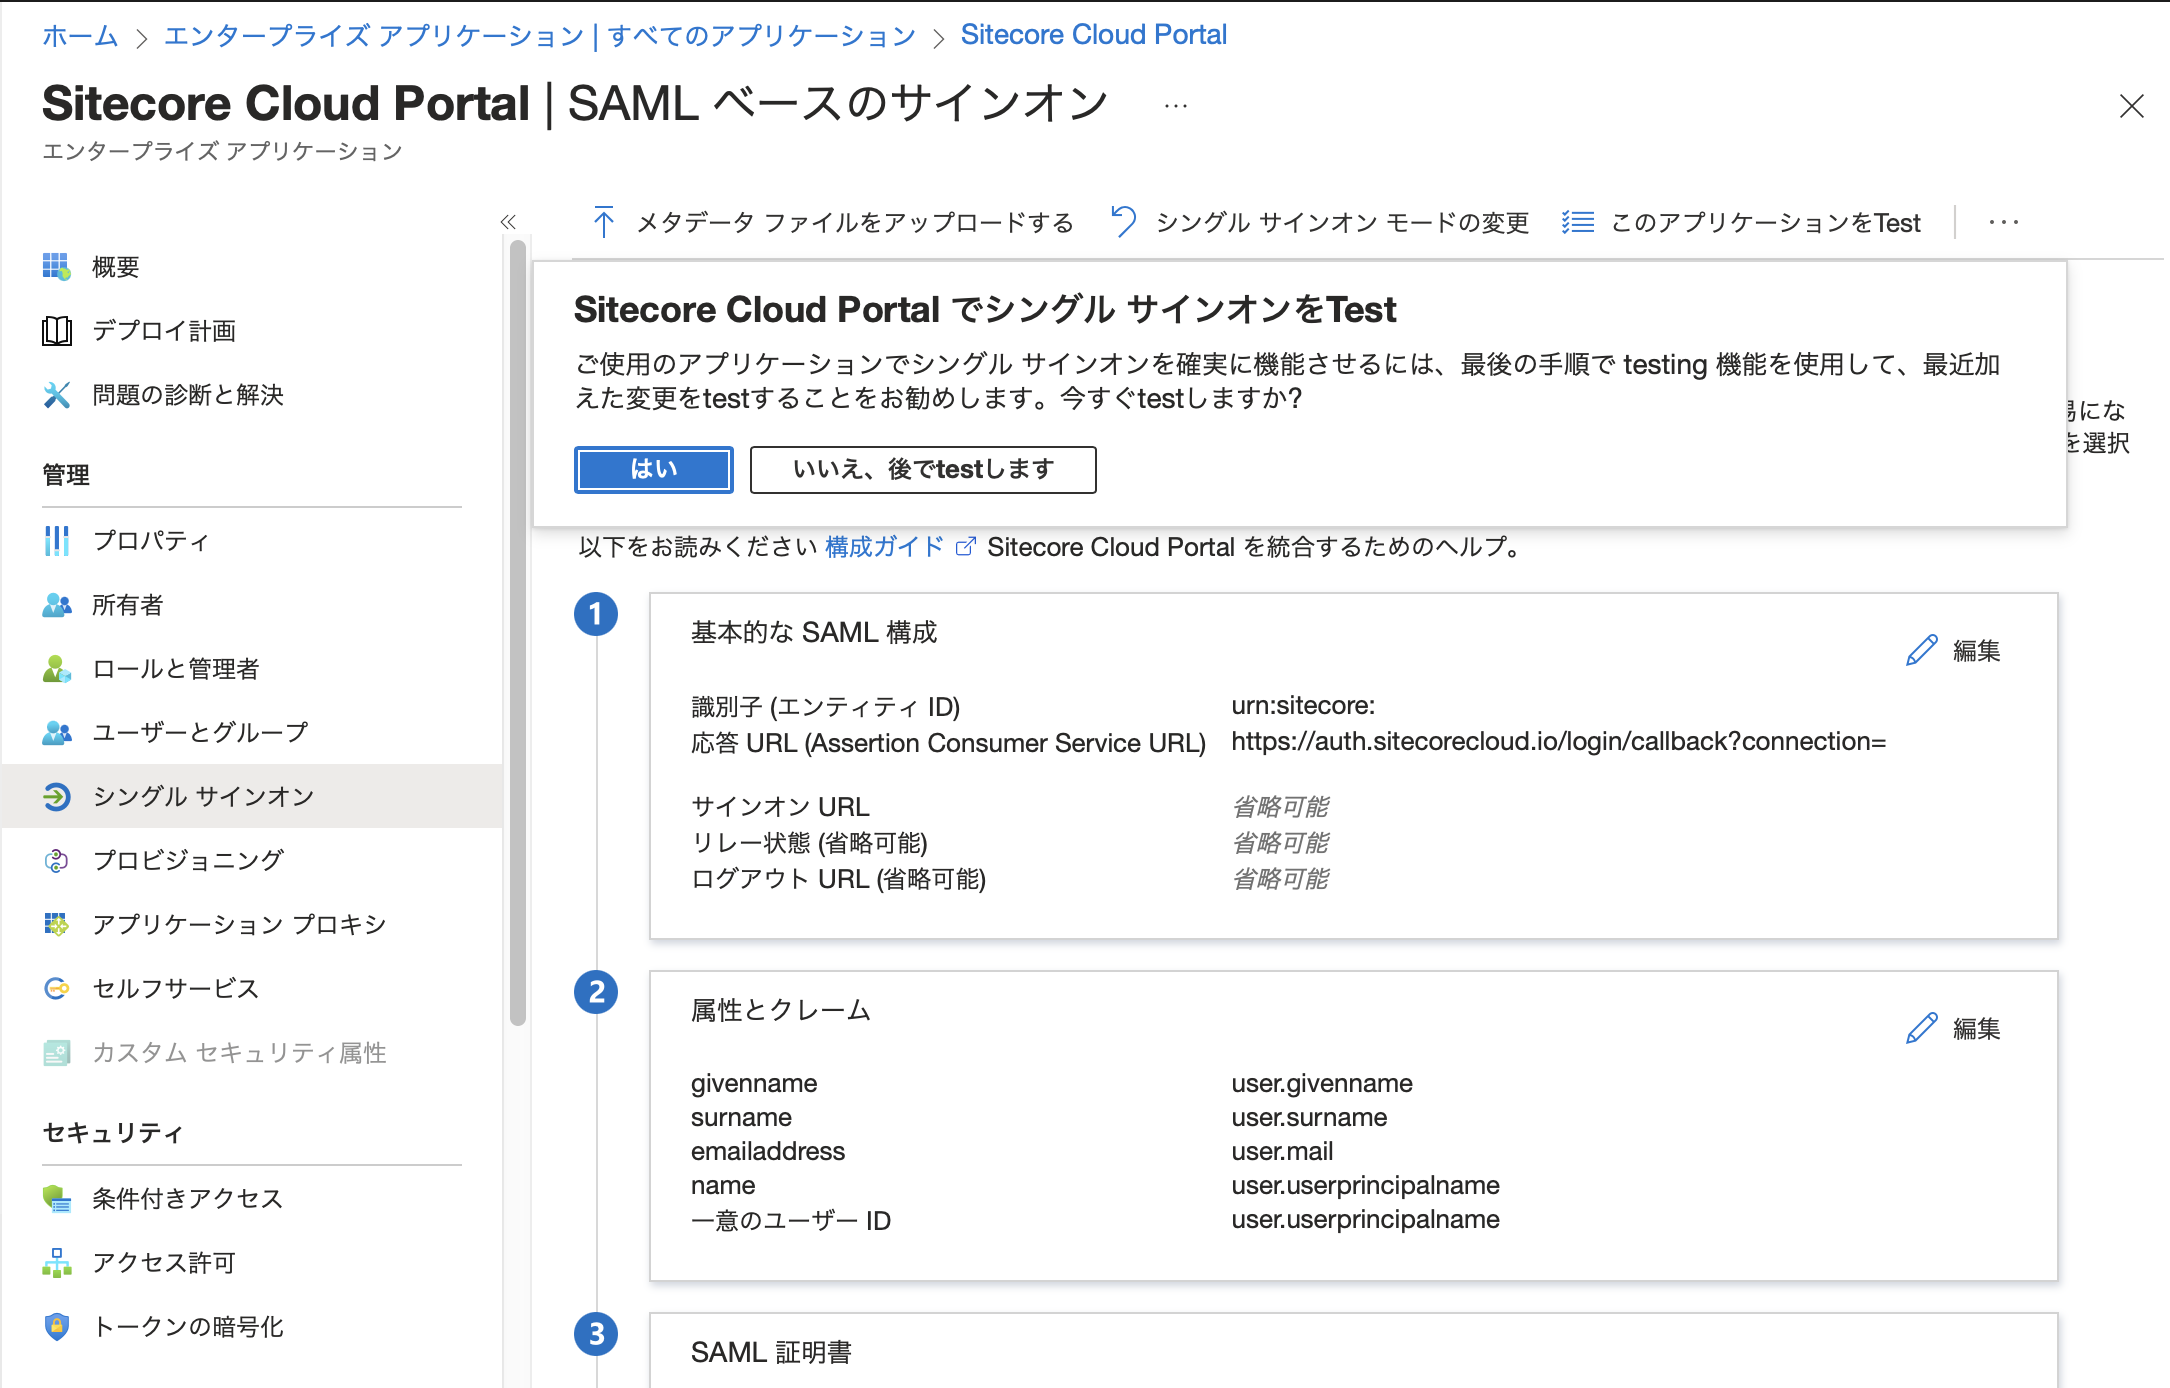Screen dimensions: 2170x1388
Task: Click the emailaddress claim name
Action: [x=768, y=1151]
